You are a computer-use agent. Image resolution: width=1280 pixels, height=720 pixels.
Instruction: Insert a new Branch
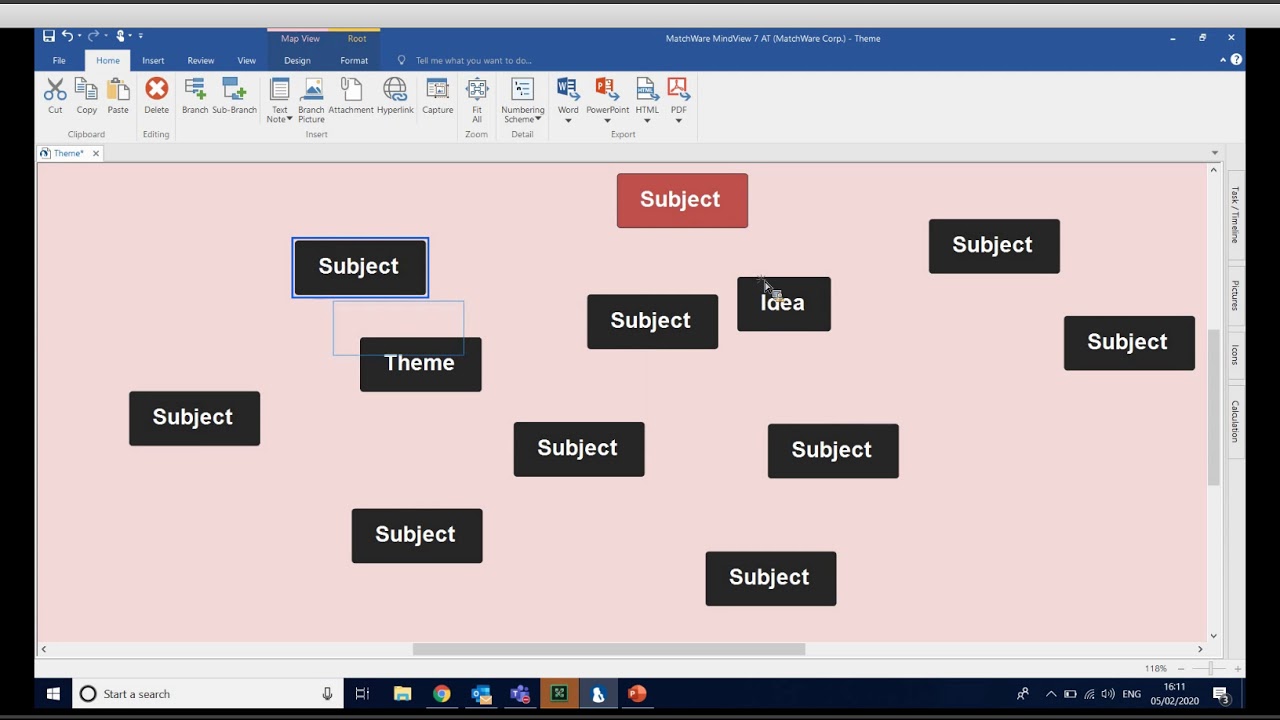(x=195, y=97)
